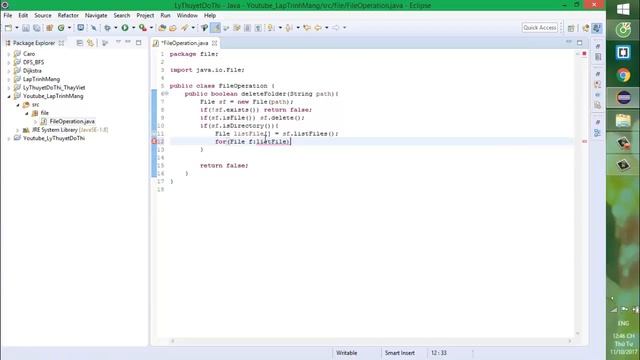The image size is (640, 360).
Task: Select Youtube_LyThuyetDoThi project
Action: point(53,138)
